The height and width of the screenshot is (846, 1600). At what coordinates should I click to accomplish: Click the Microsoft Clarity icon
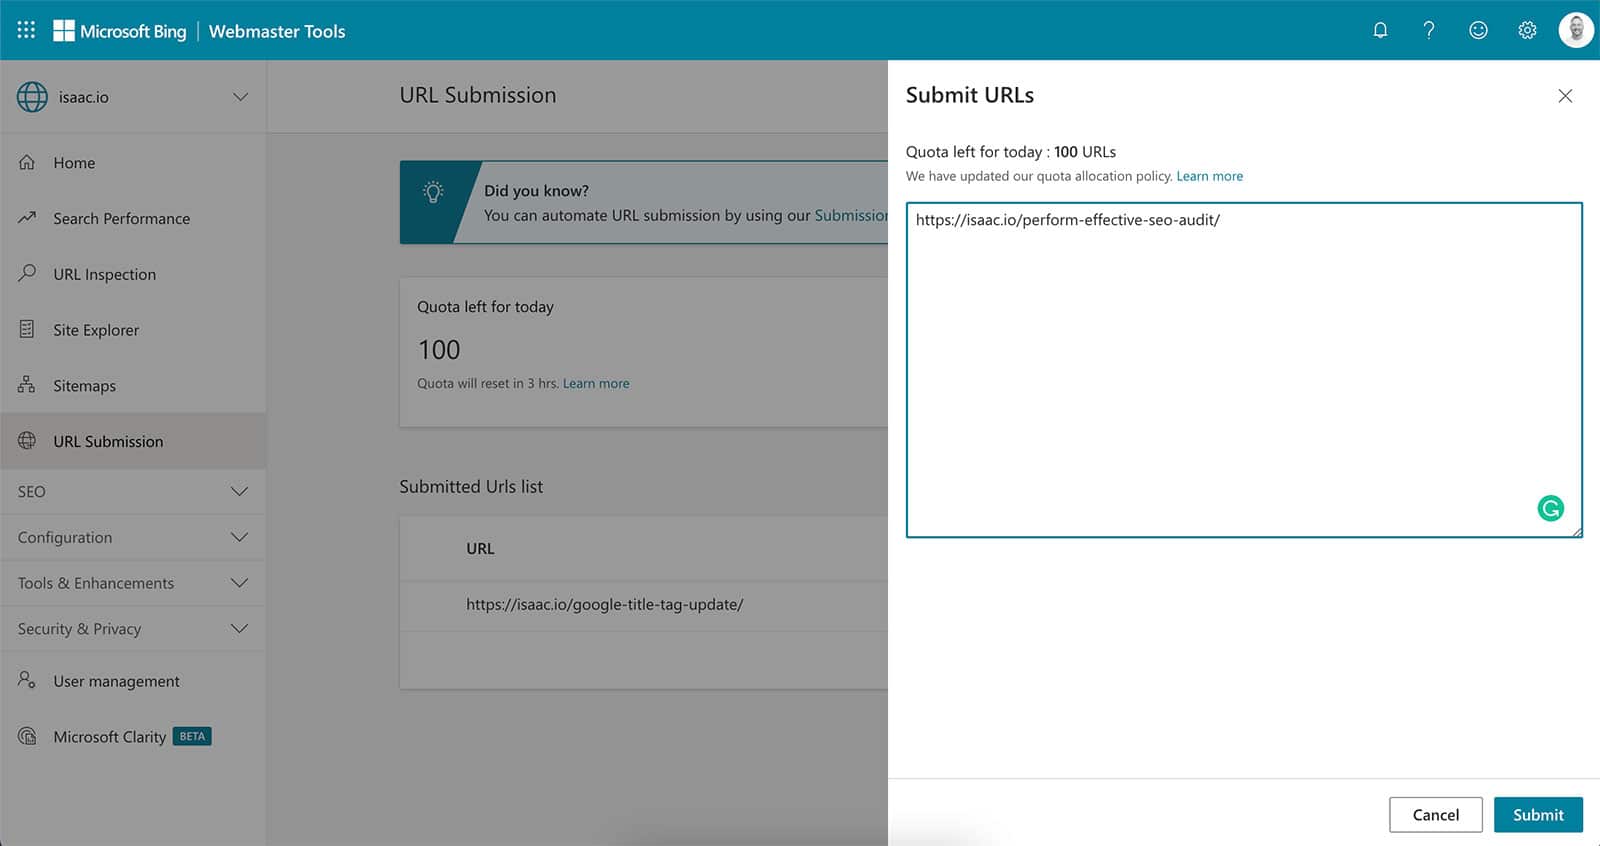pyautogui.click(x=27, y=736)
